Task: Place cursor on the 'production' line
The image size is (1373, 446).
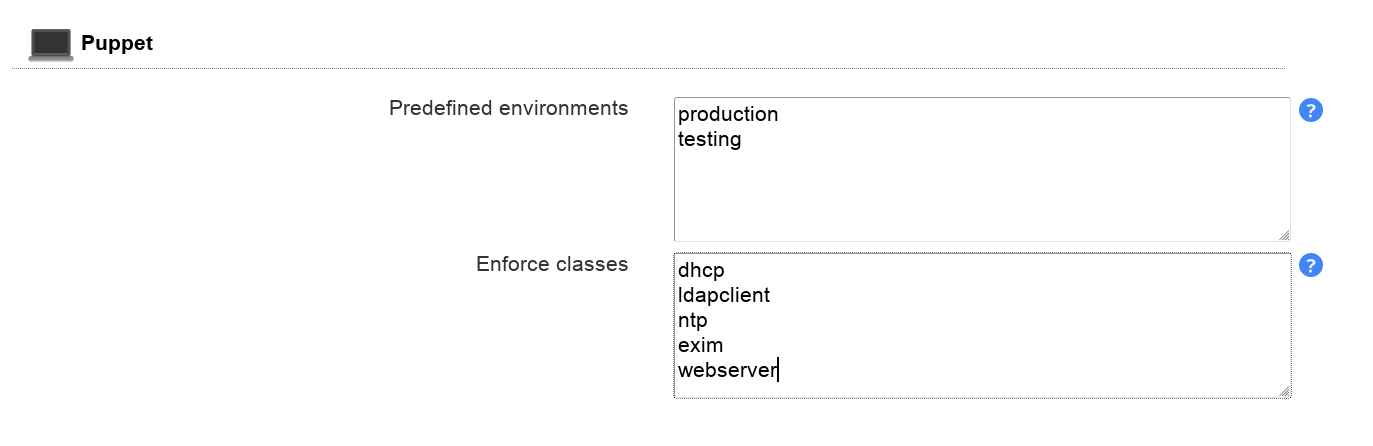Action: click(x=728, y=114)
